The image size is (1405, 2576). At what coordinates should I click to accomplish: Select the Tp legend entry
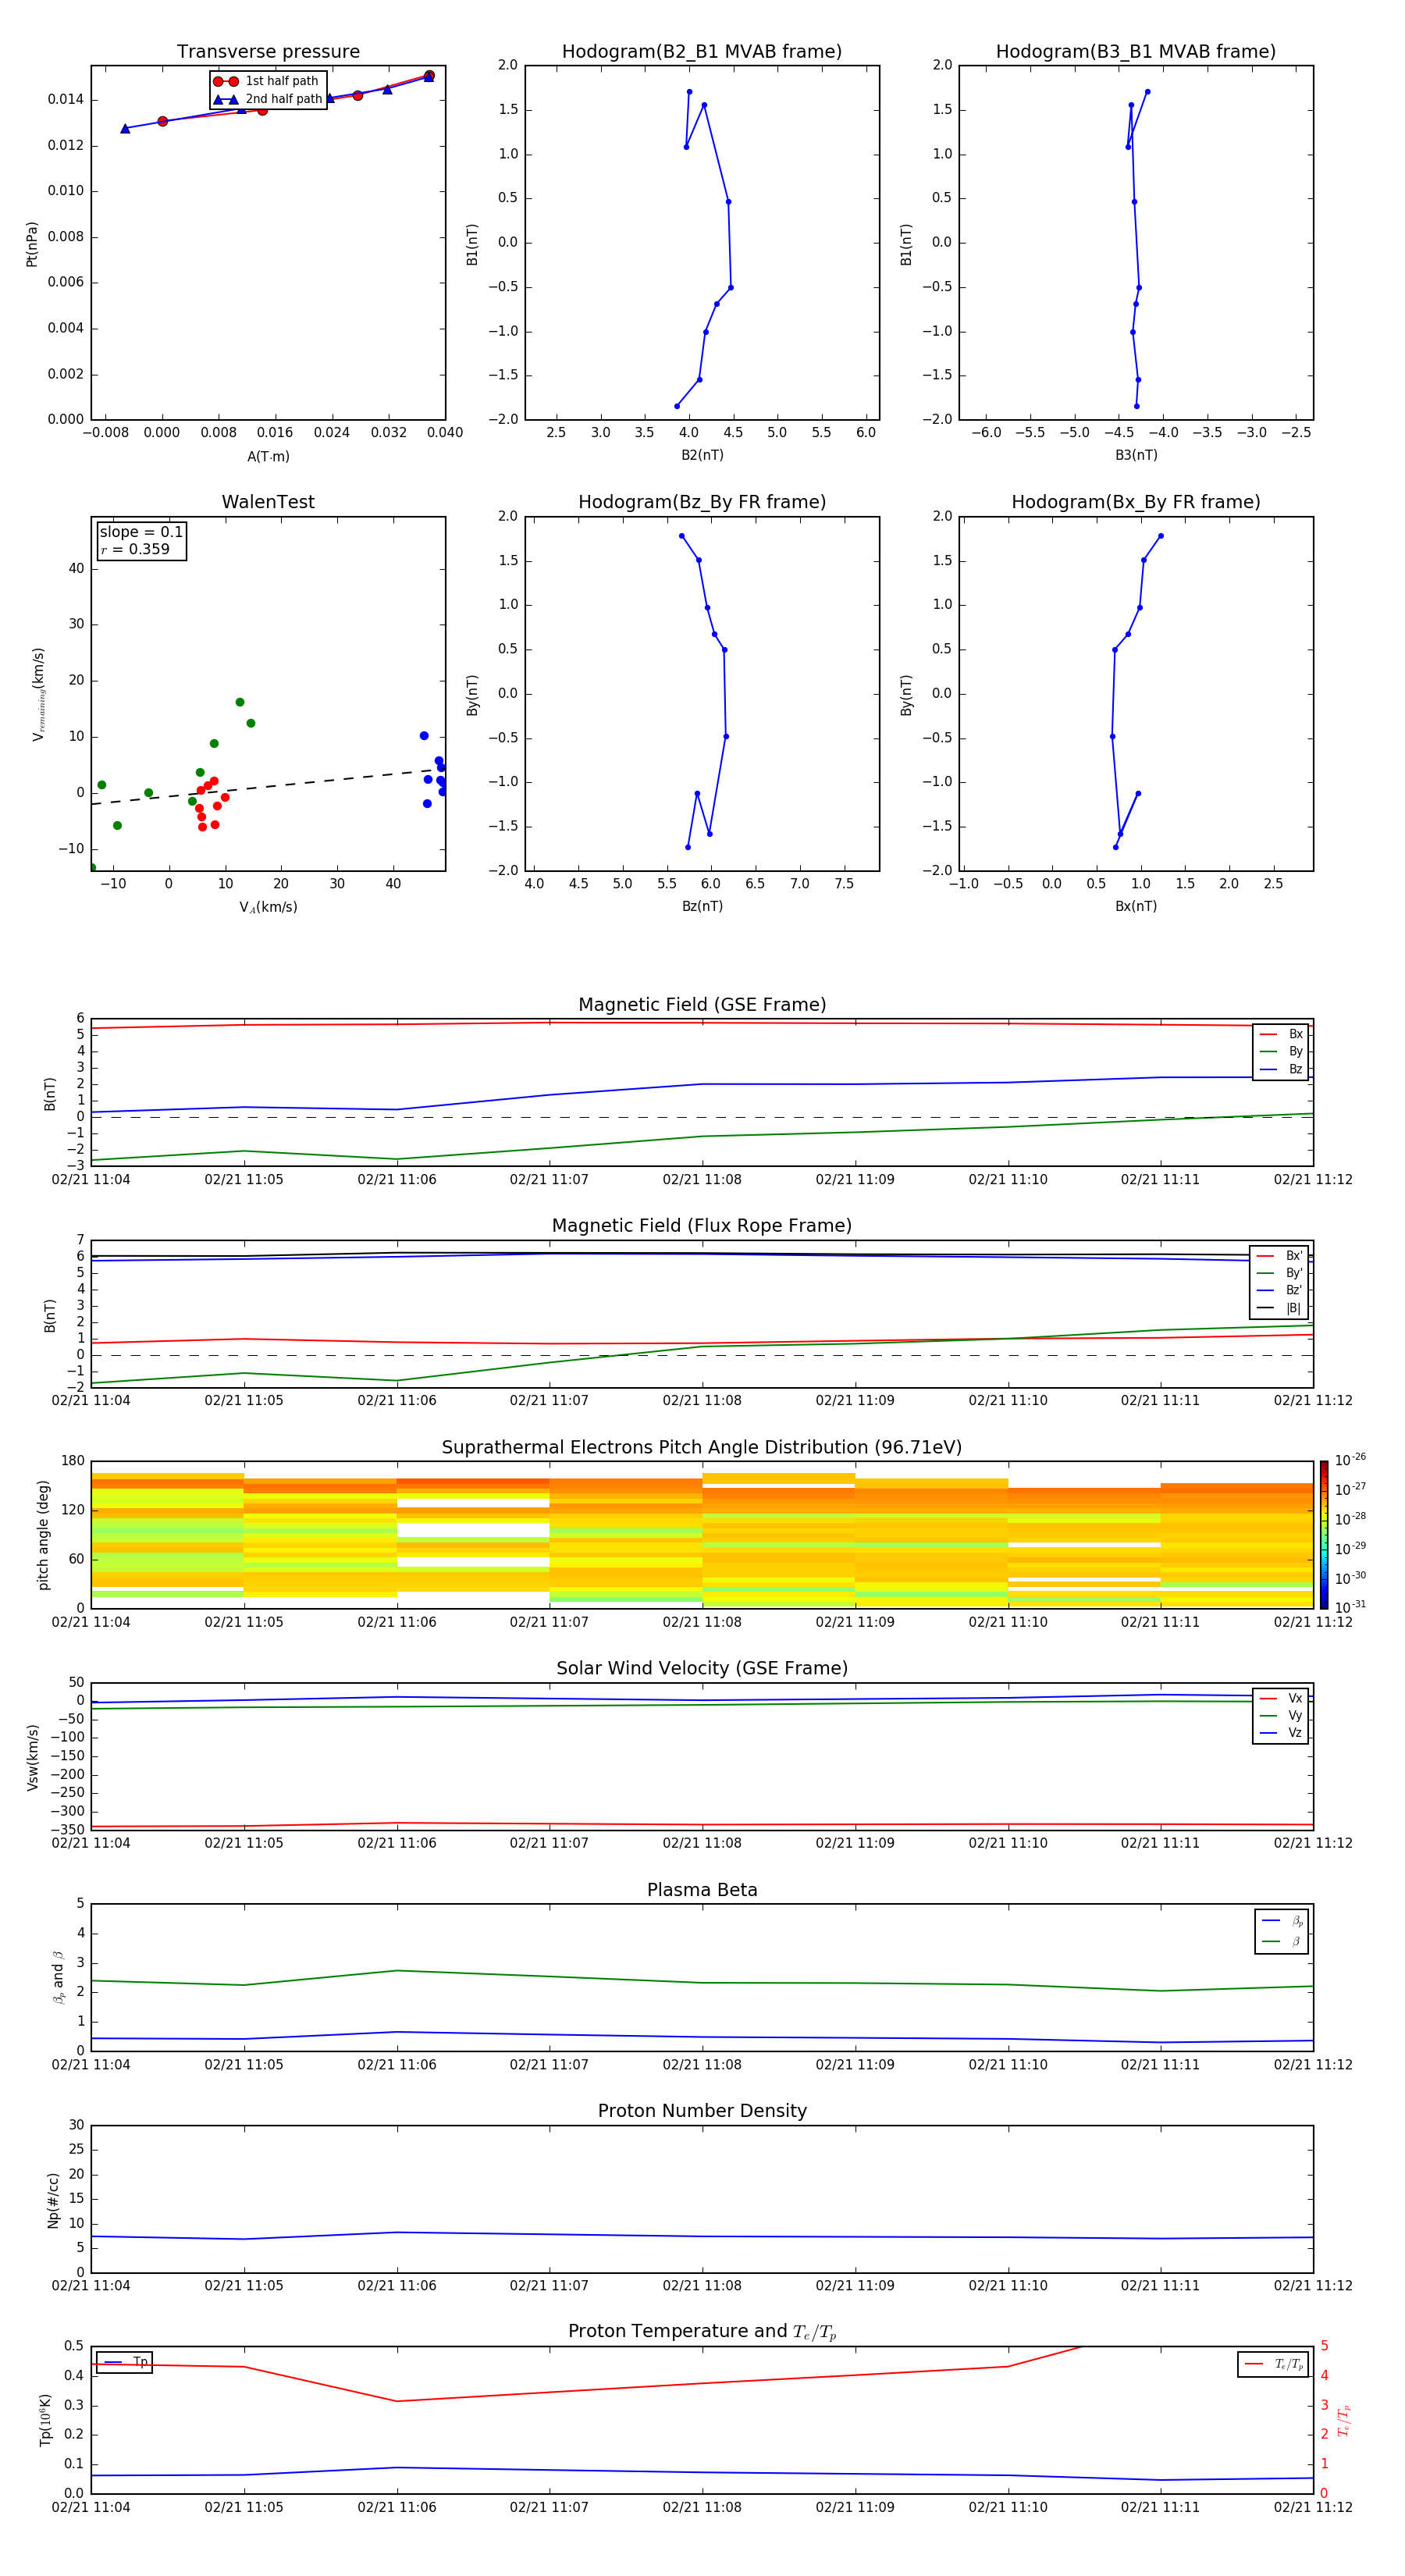click(125, 2362)
